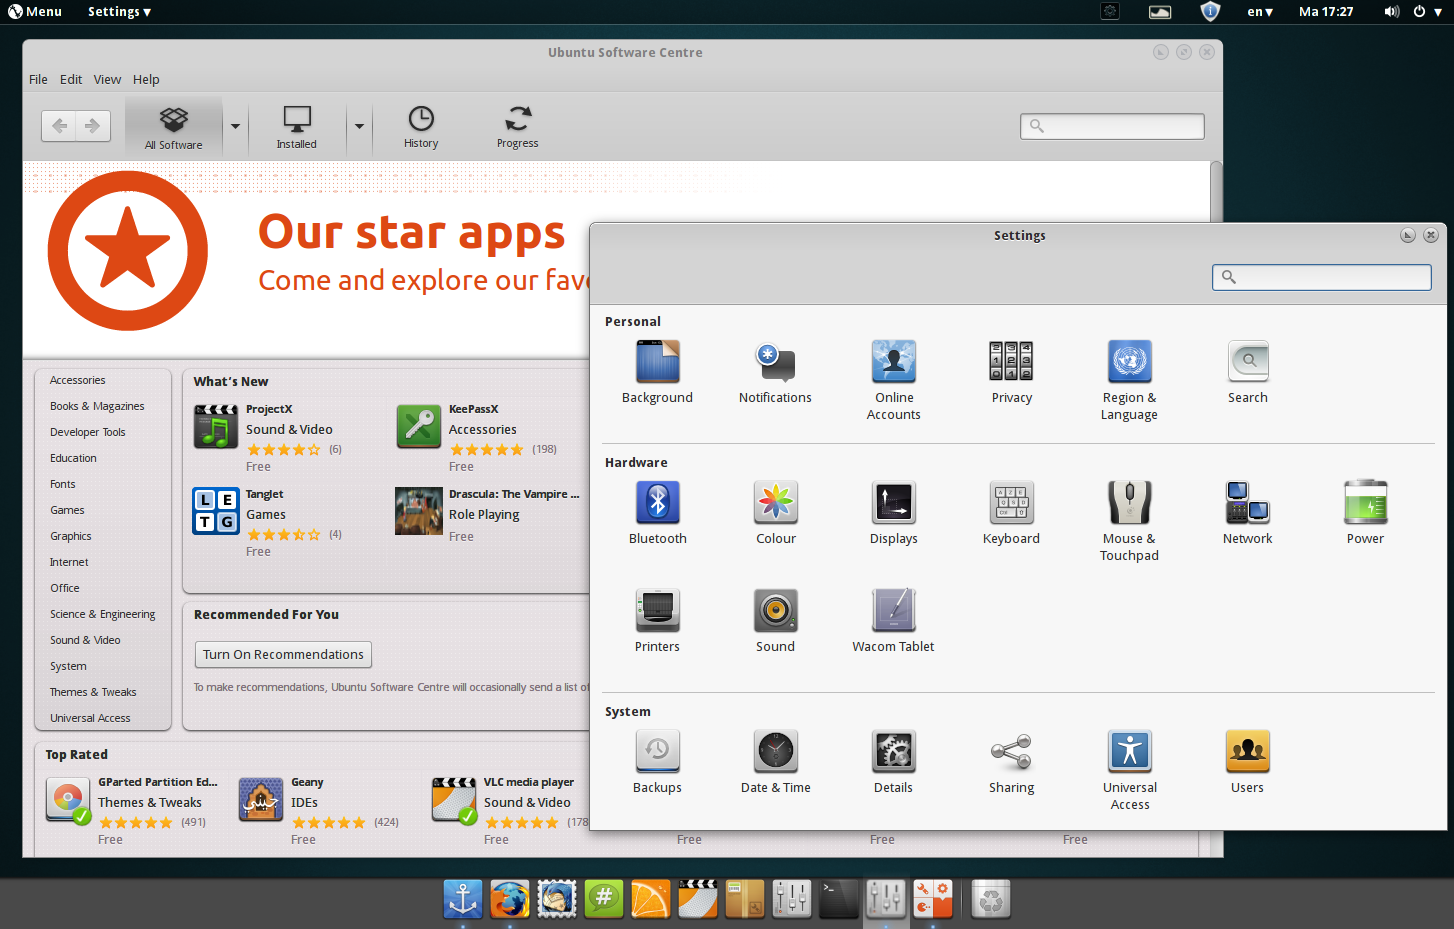Open the Colour settings panel
Image resolution: width=1454 pixels, height=929 pixels.
tap(775, 513)
